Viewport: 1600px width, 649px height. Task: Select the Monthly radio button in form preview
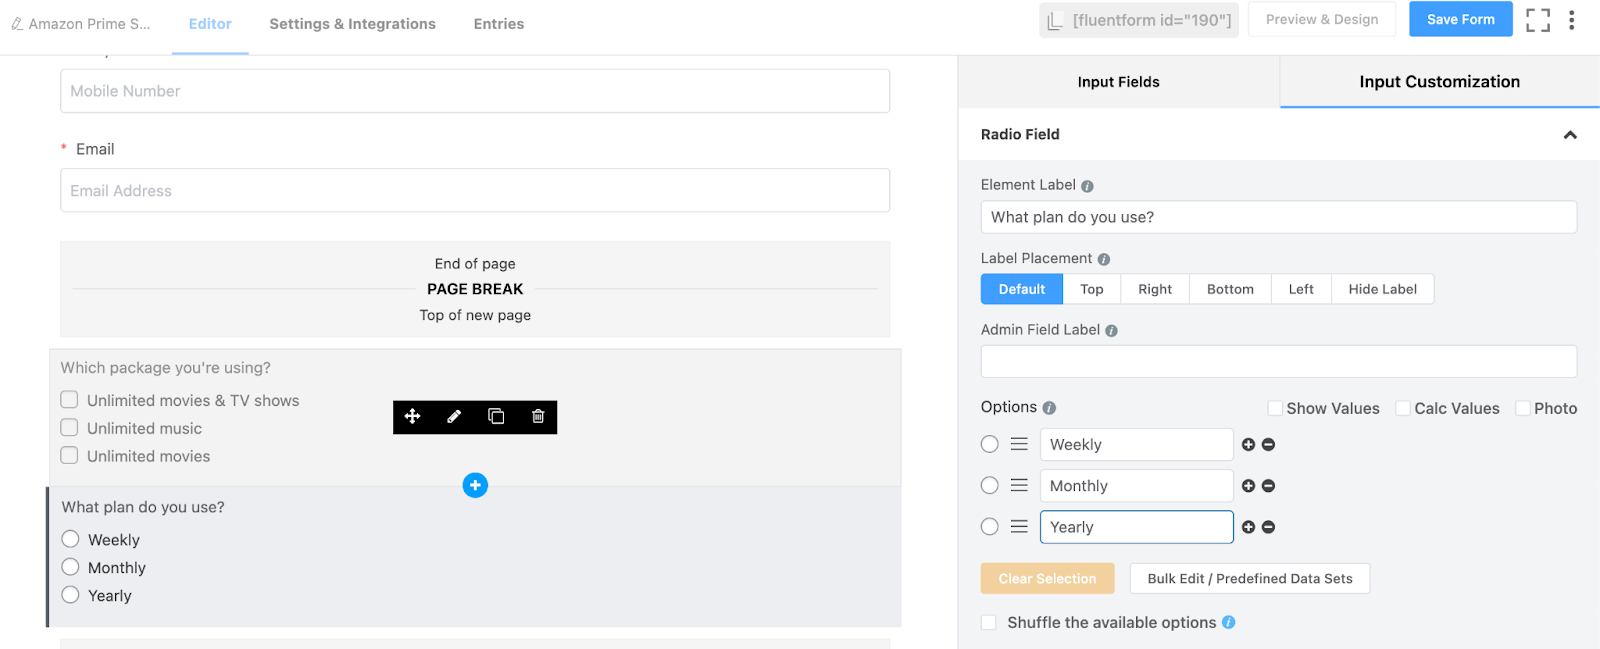coord(70,568)
